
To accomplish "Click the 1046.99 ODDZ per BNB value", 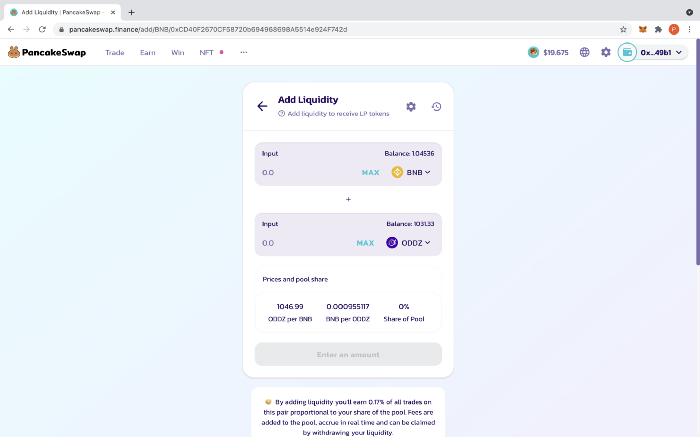I will 290,307.
